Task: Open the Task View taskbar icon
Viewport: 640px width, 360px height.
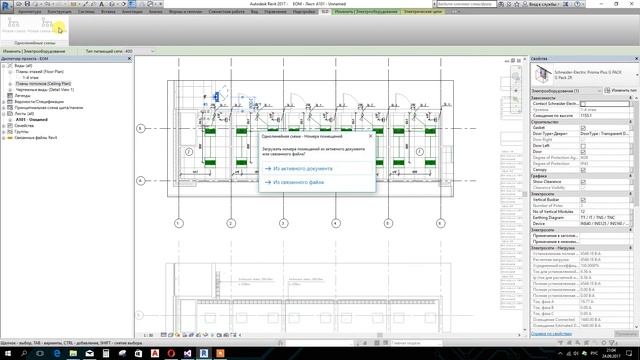Action: (x=40, y=353)
